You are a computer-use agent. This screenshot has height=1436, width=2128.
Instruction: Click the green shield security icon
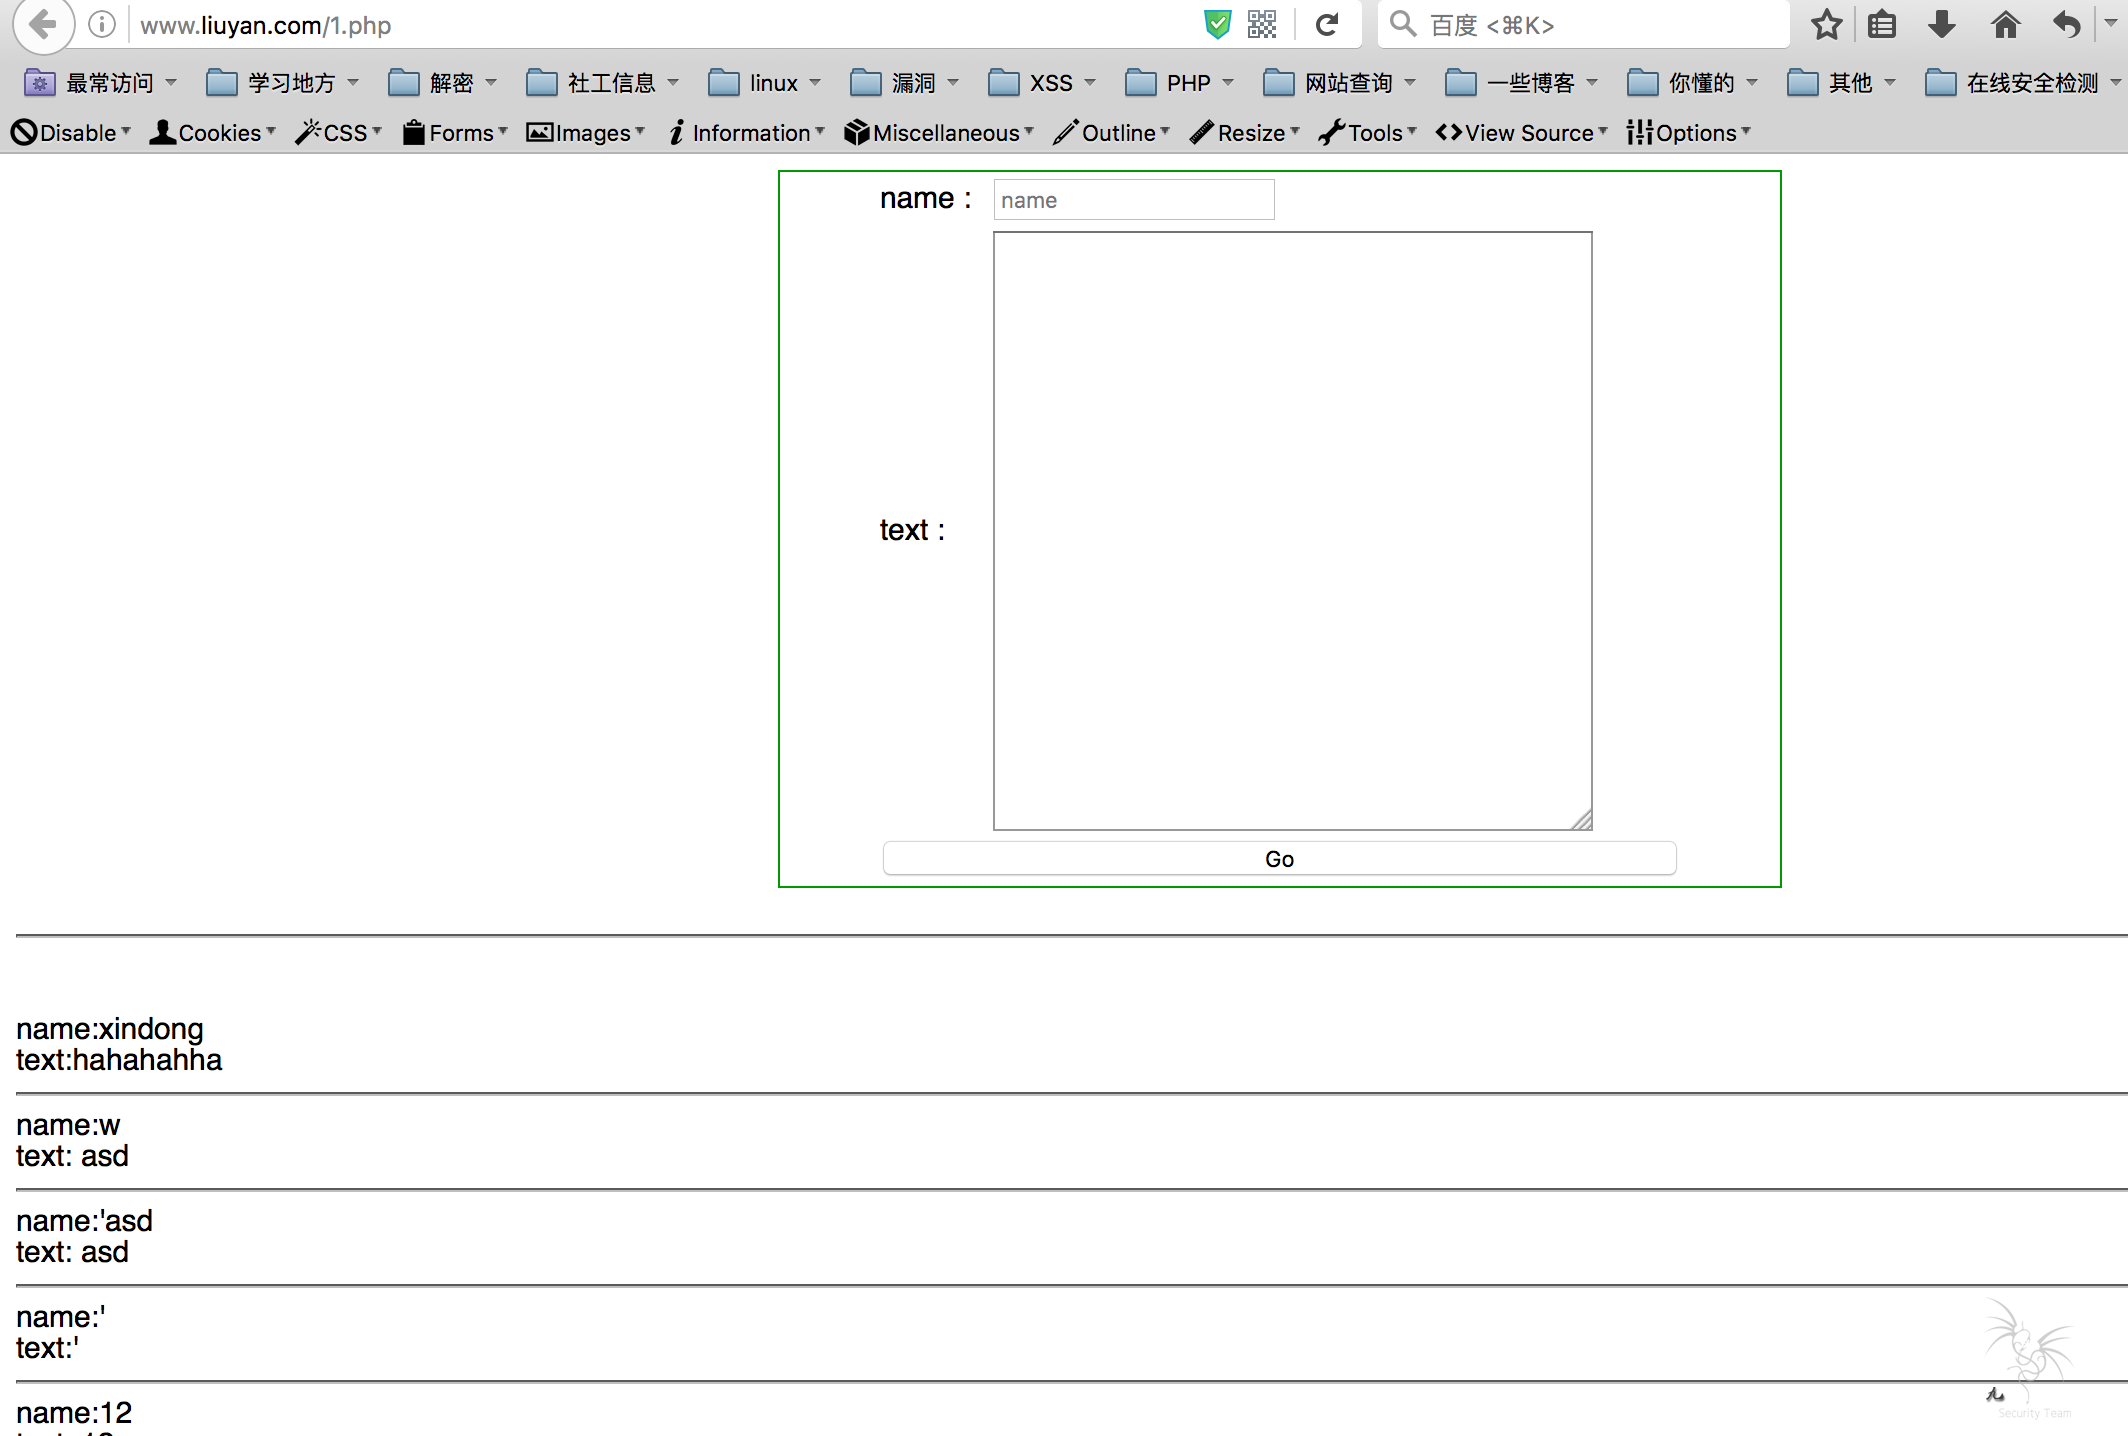1217,24
